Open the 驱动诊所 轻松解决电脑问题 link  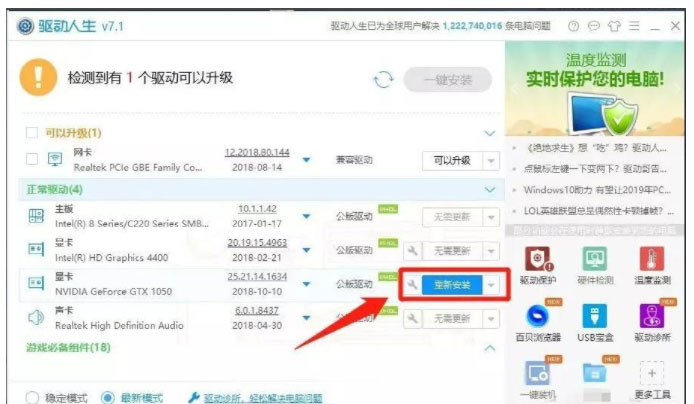pos(263,398)
